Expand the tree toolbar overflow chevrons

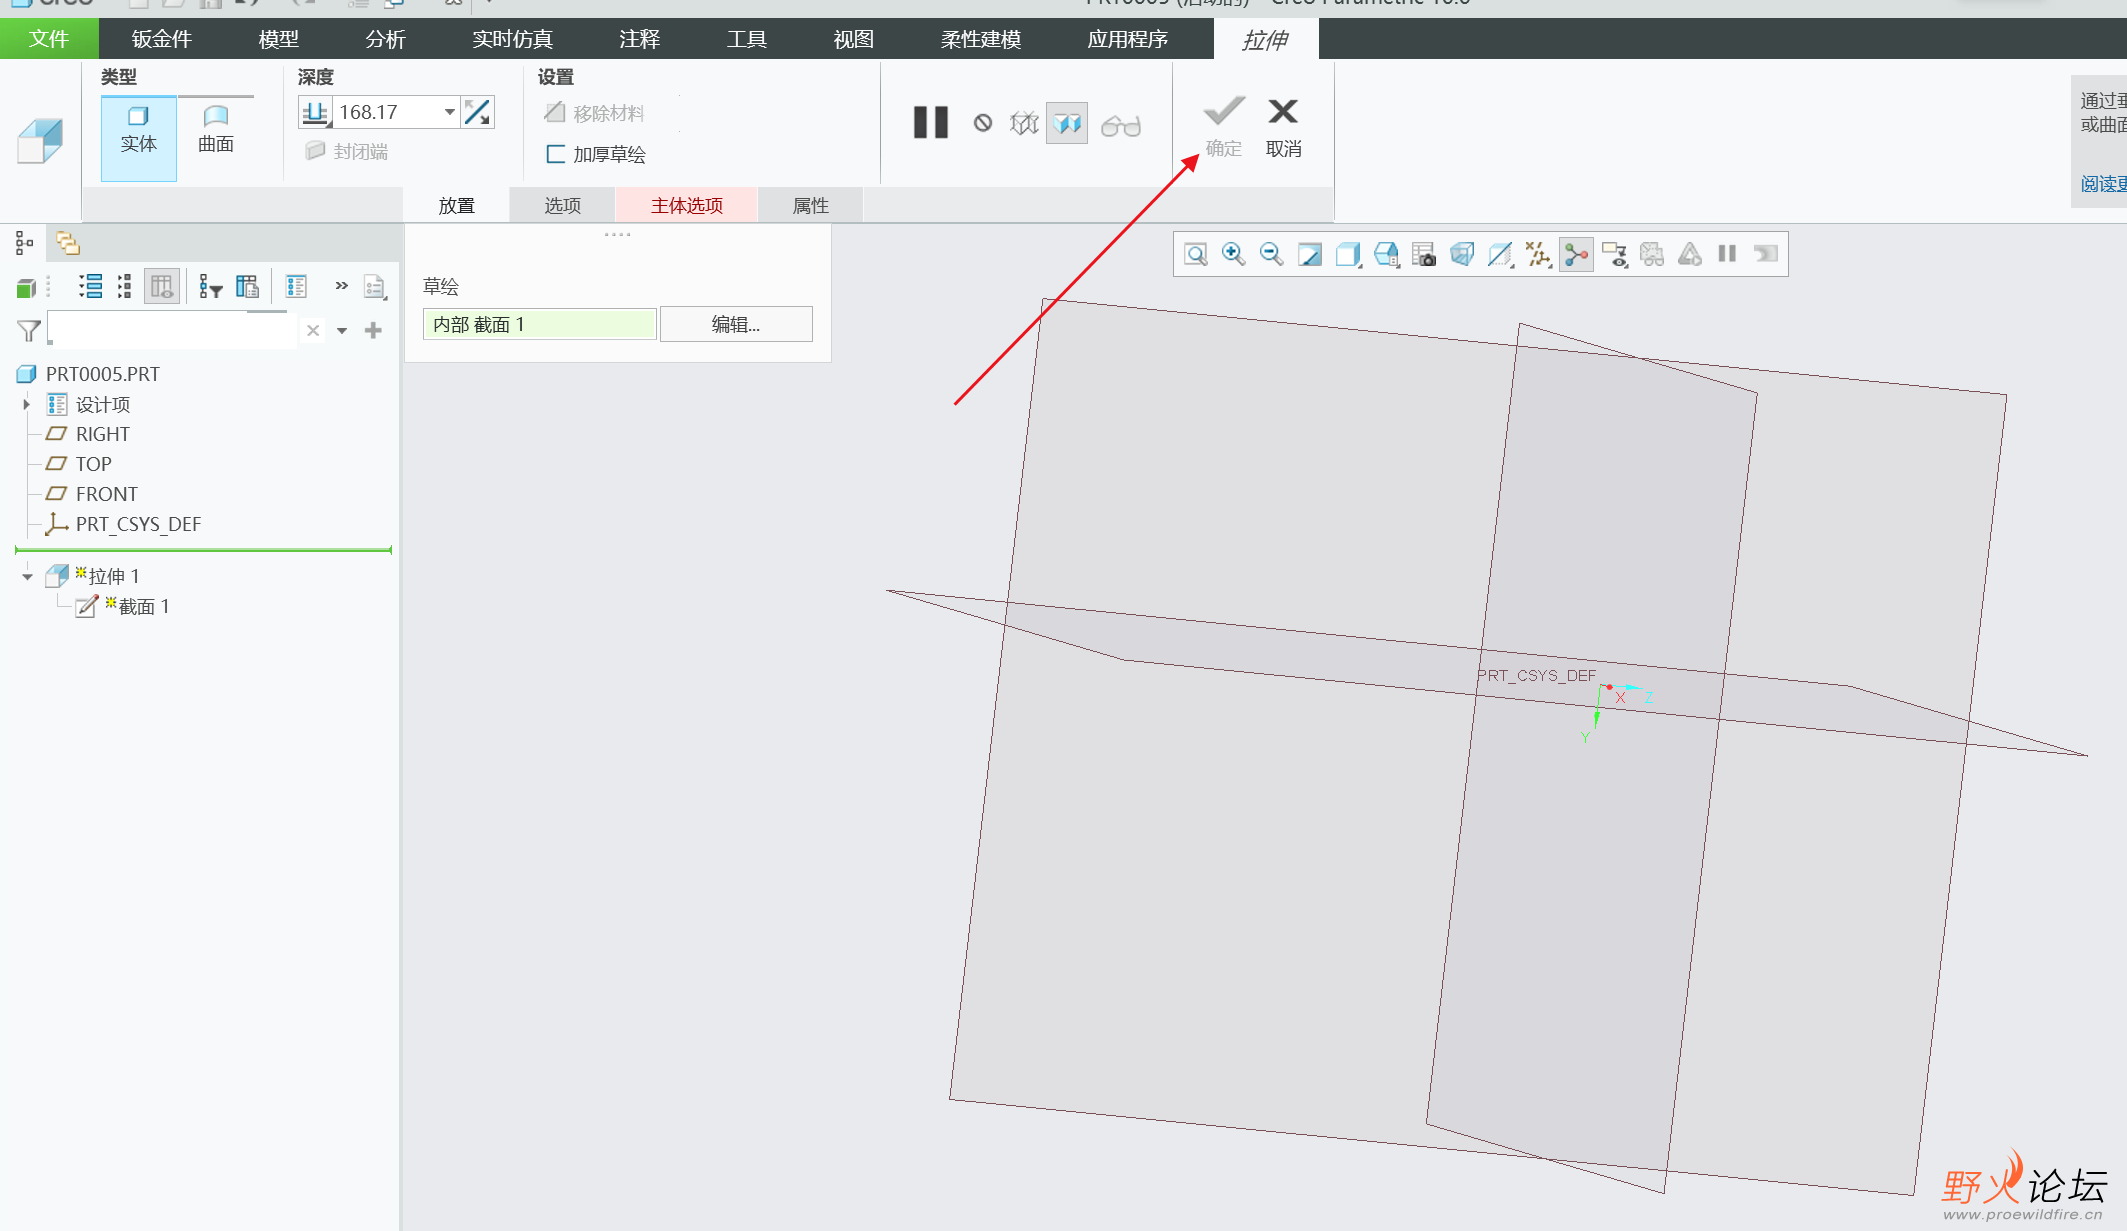341,286
